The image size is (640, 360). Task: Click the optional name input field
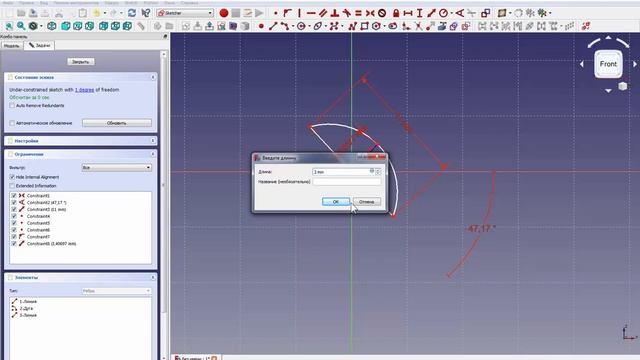(x=347, y=182)
